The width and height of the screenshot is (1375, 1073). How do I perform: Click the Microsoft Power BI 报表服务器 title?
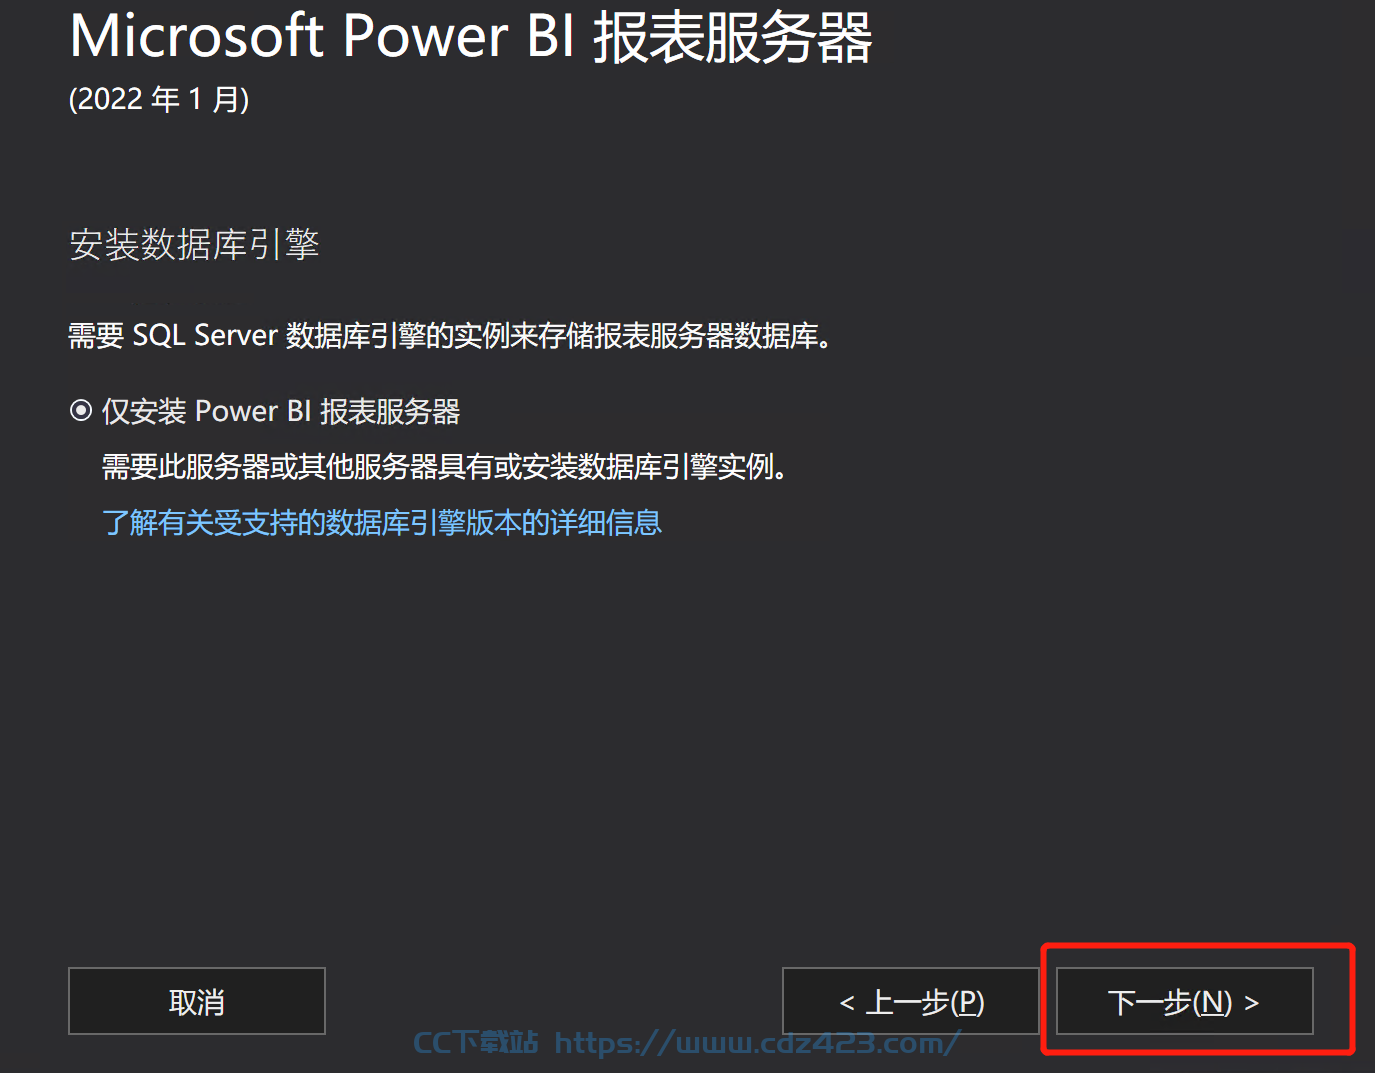pos(471,37)
